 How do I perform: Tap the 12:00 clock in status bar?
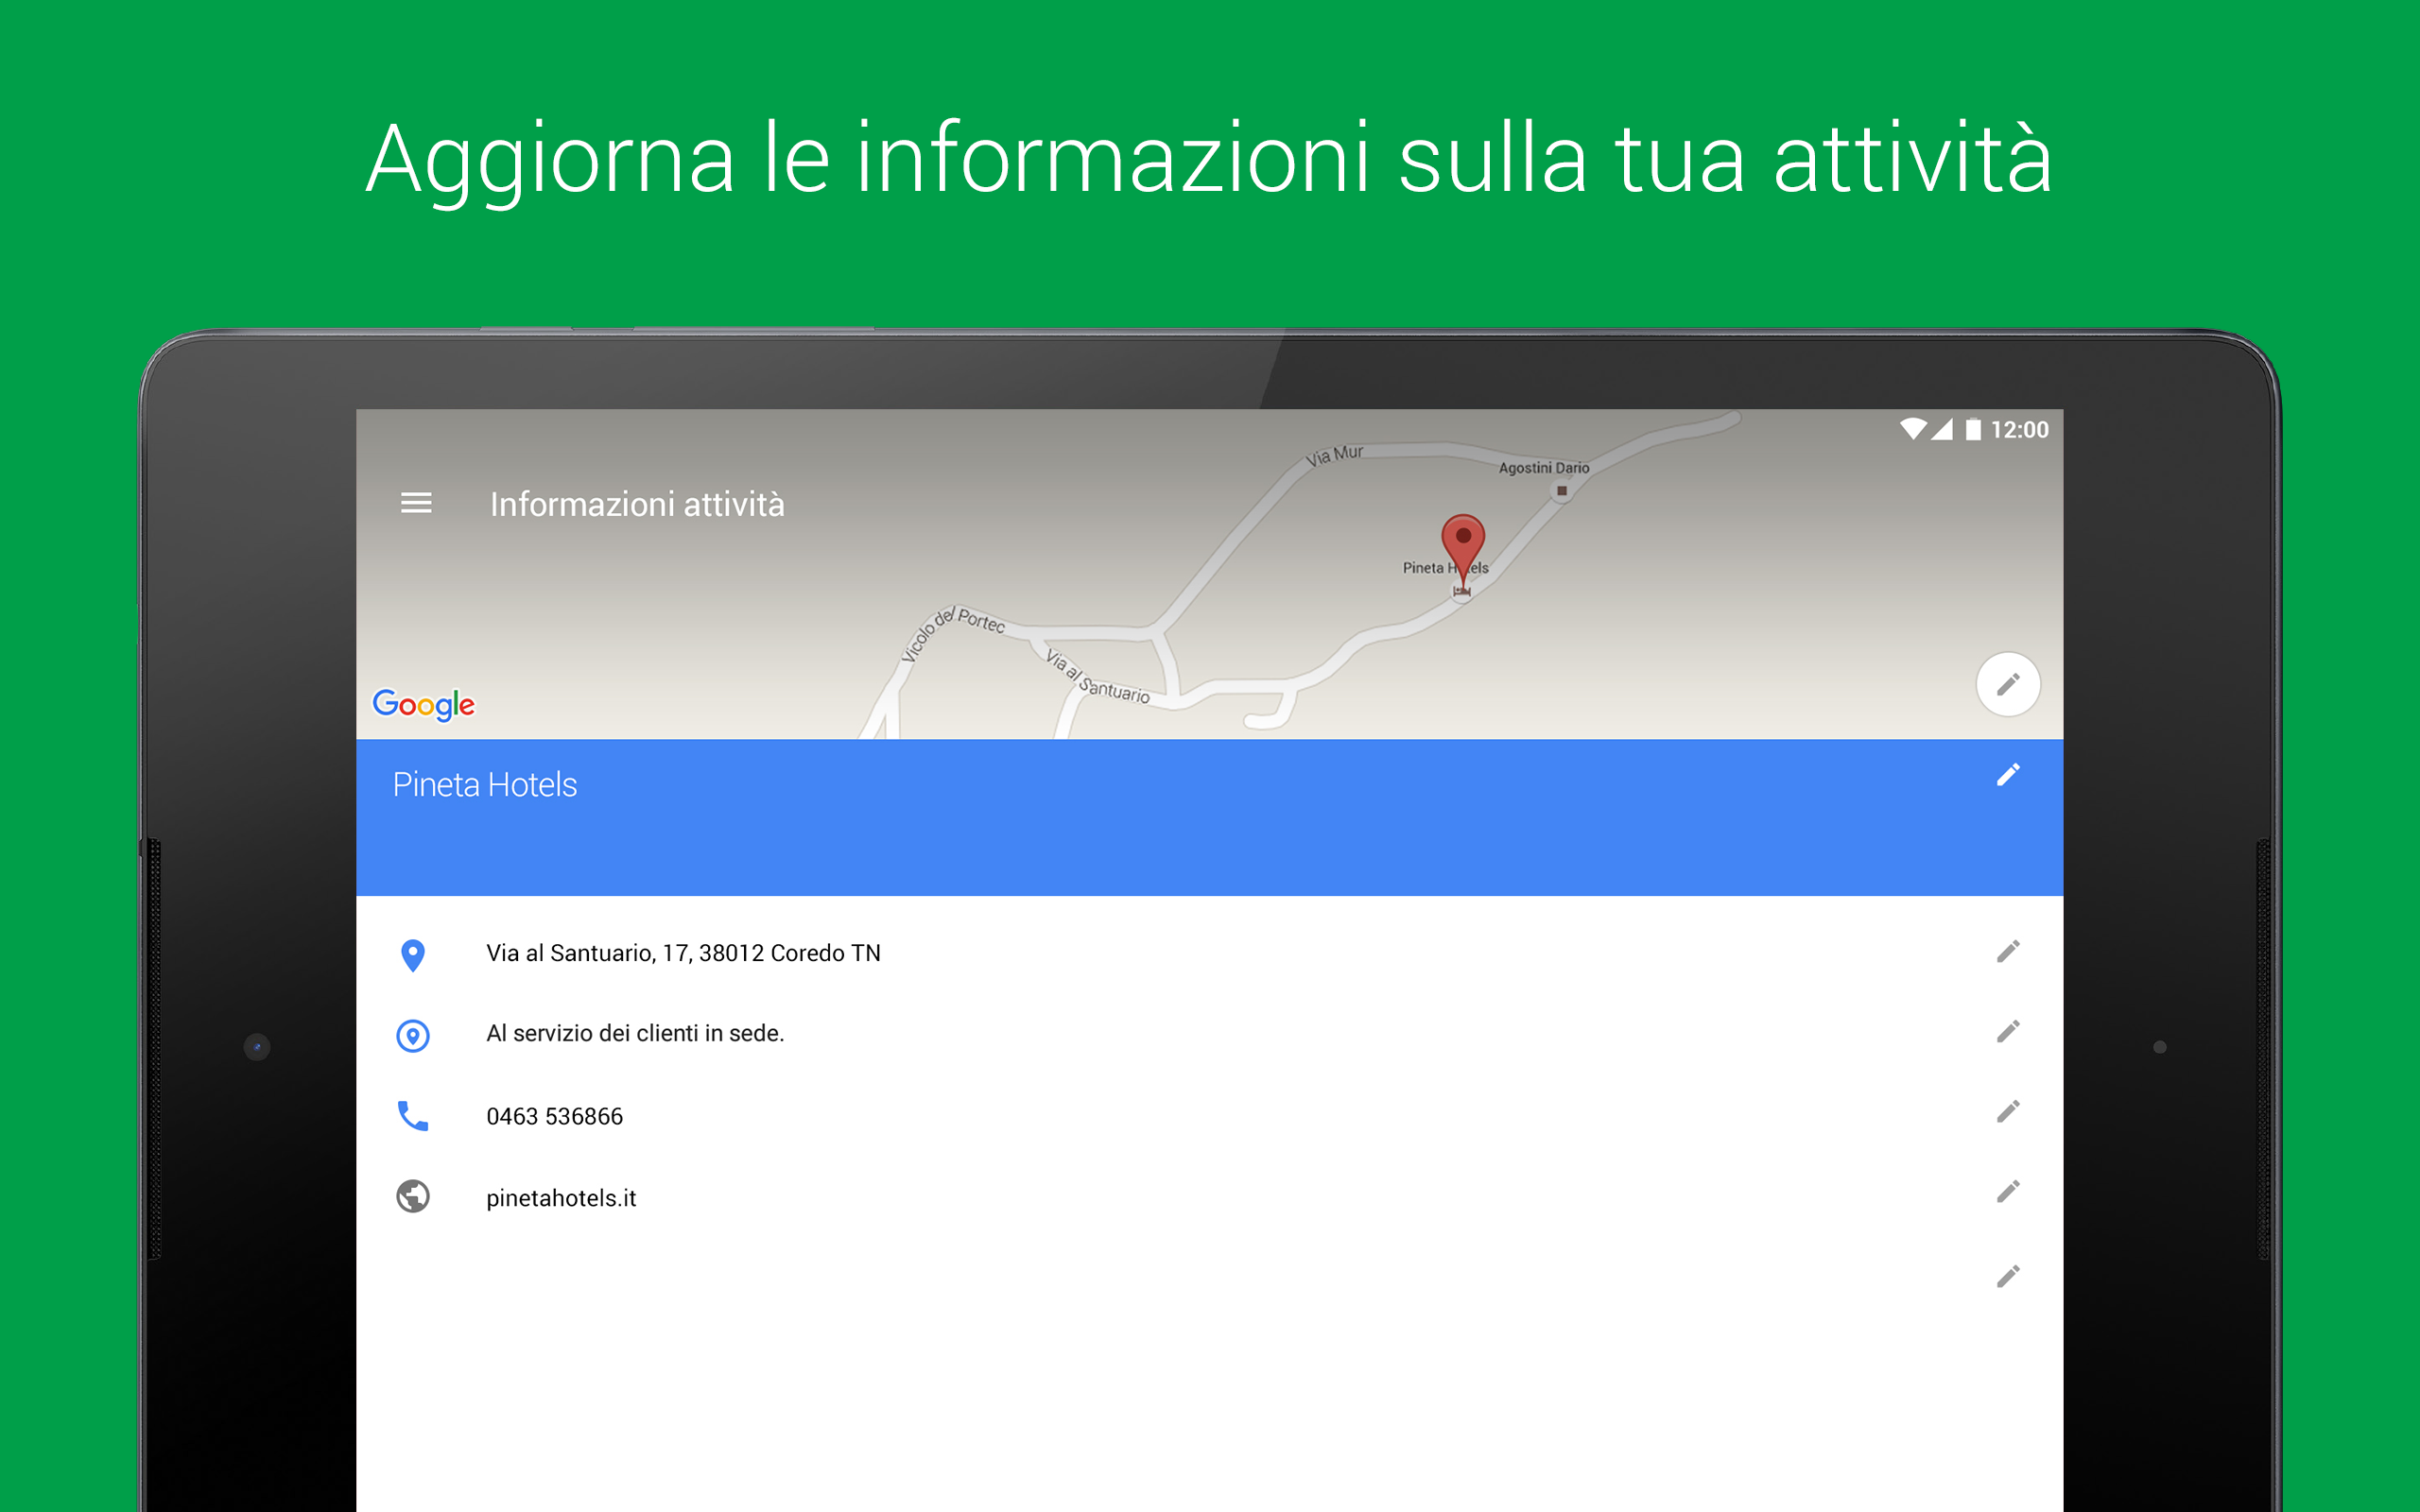(2019, 429)
